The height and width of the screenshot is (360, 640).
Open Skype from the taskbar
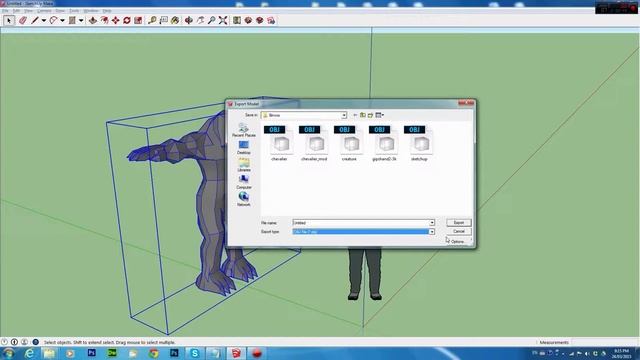(x=195, y=353)
